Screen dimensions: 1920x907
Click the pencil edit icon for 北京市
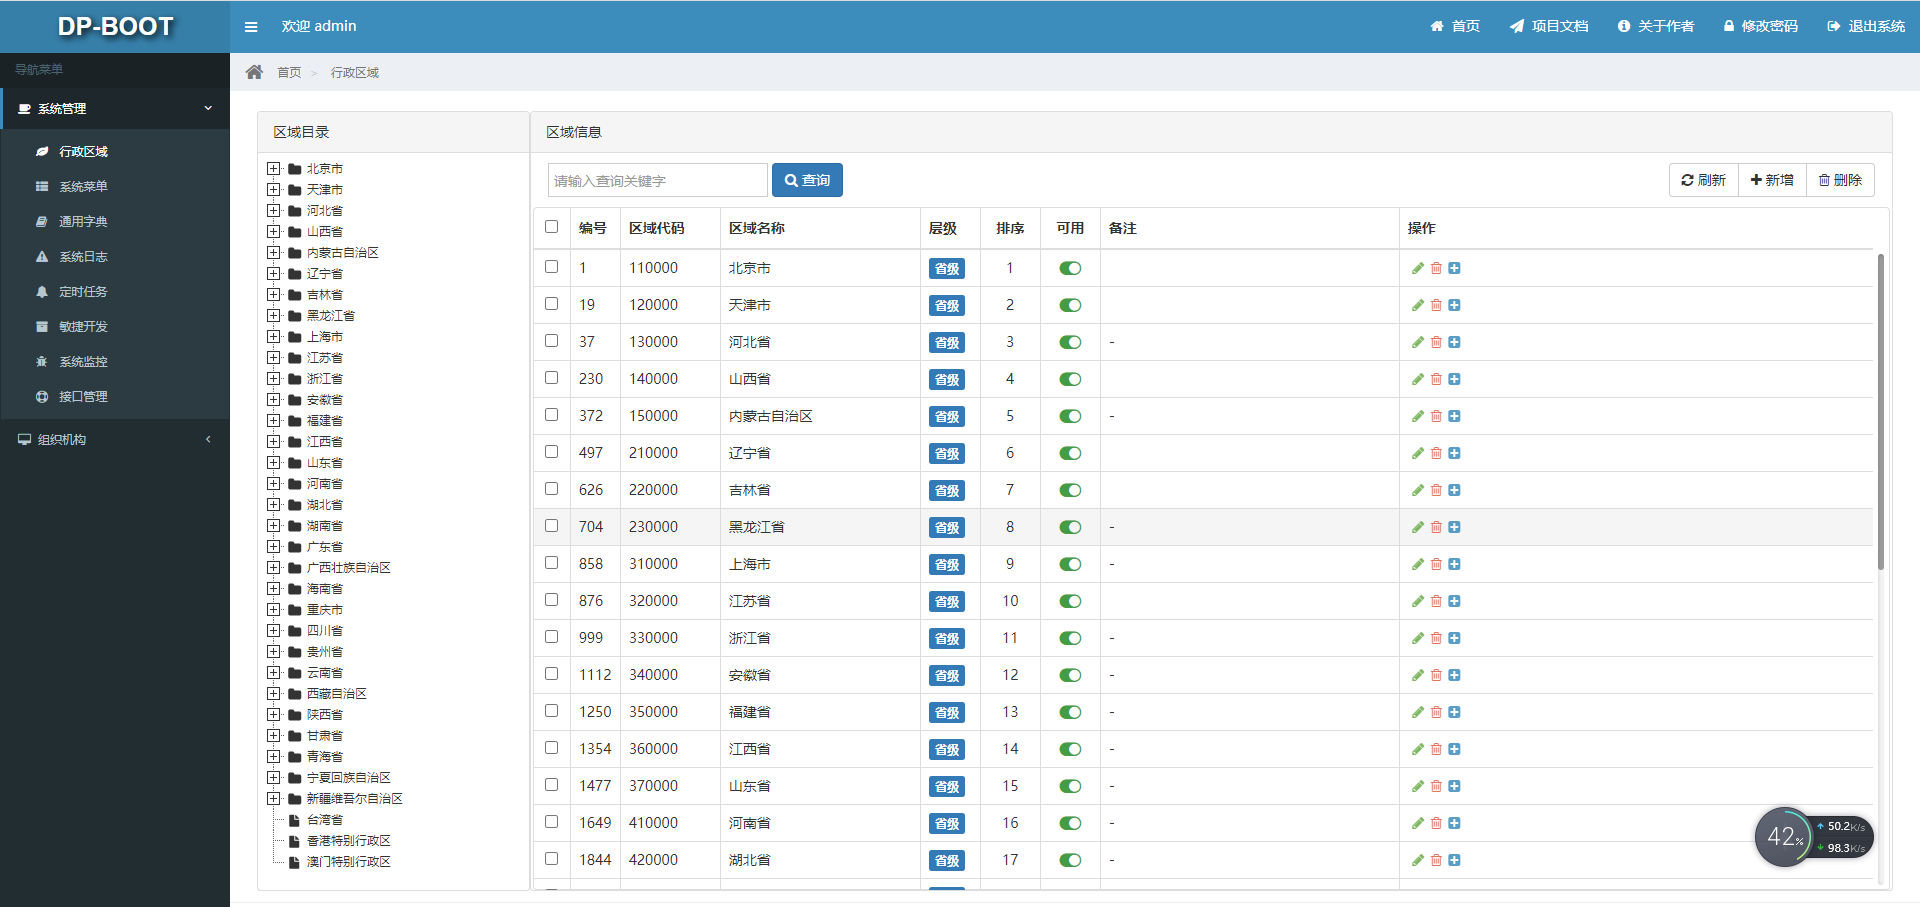click(x=1417, y=268)
